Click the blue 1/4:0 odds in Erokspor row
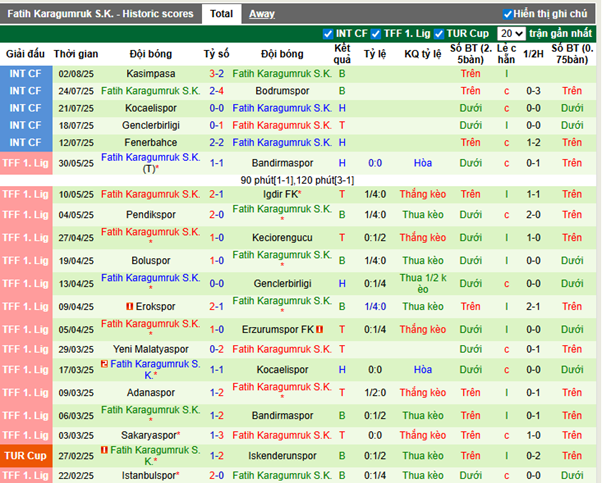 [375, 306]
